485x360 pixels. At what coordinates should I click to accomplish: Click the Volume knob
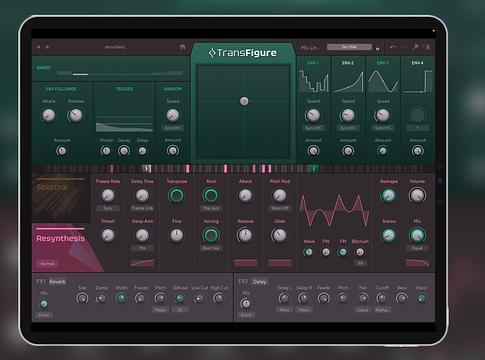417,195
